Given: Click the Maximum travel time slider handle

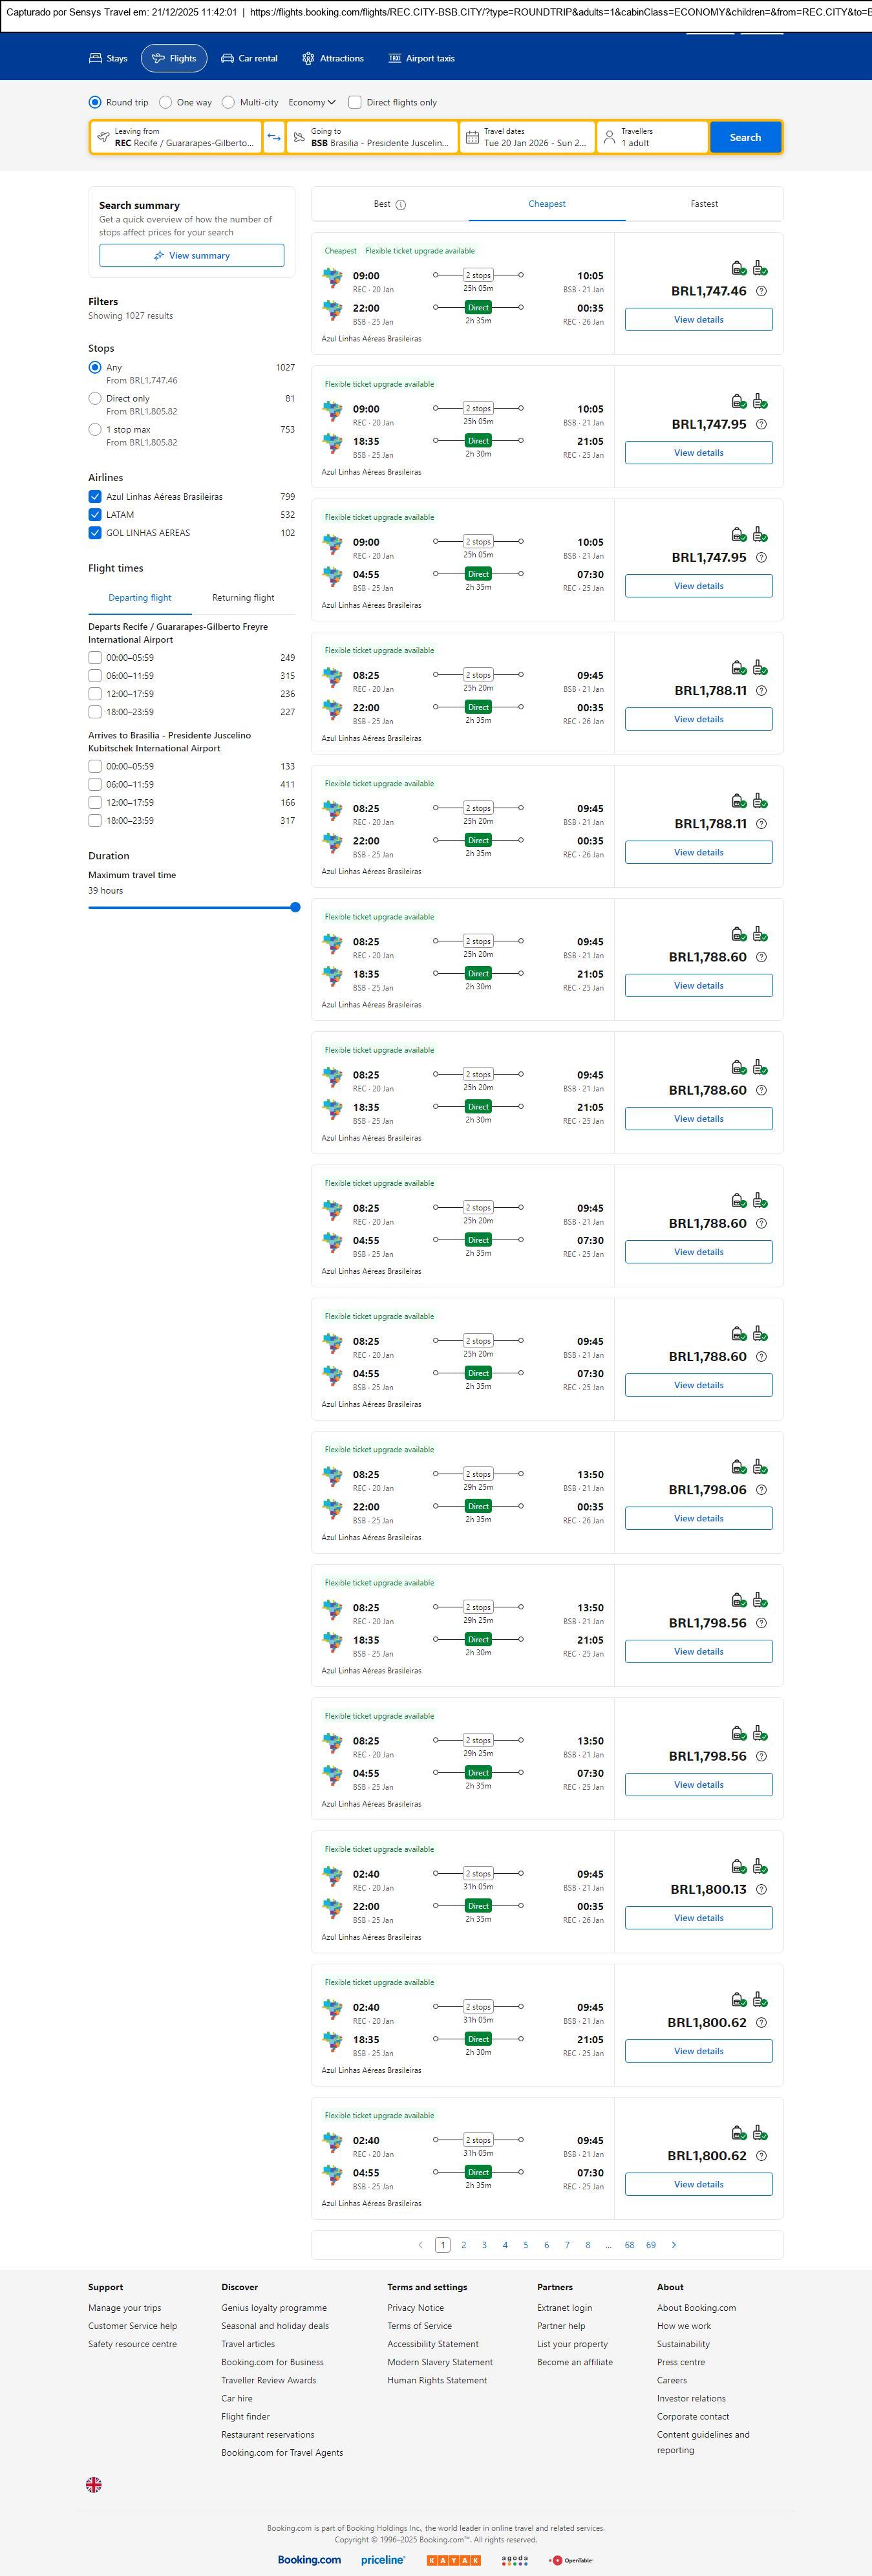Looking at the screenshot, I should (295, 907).
